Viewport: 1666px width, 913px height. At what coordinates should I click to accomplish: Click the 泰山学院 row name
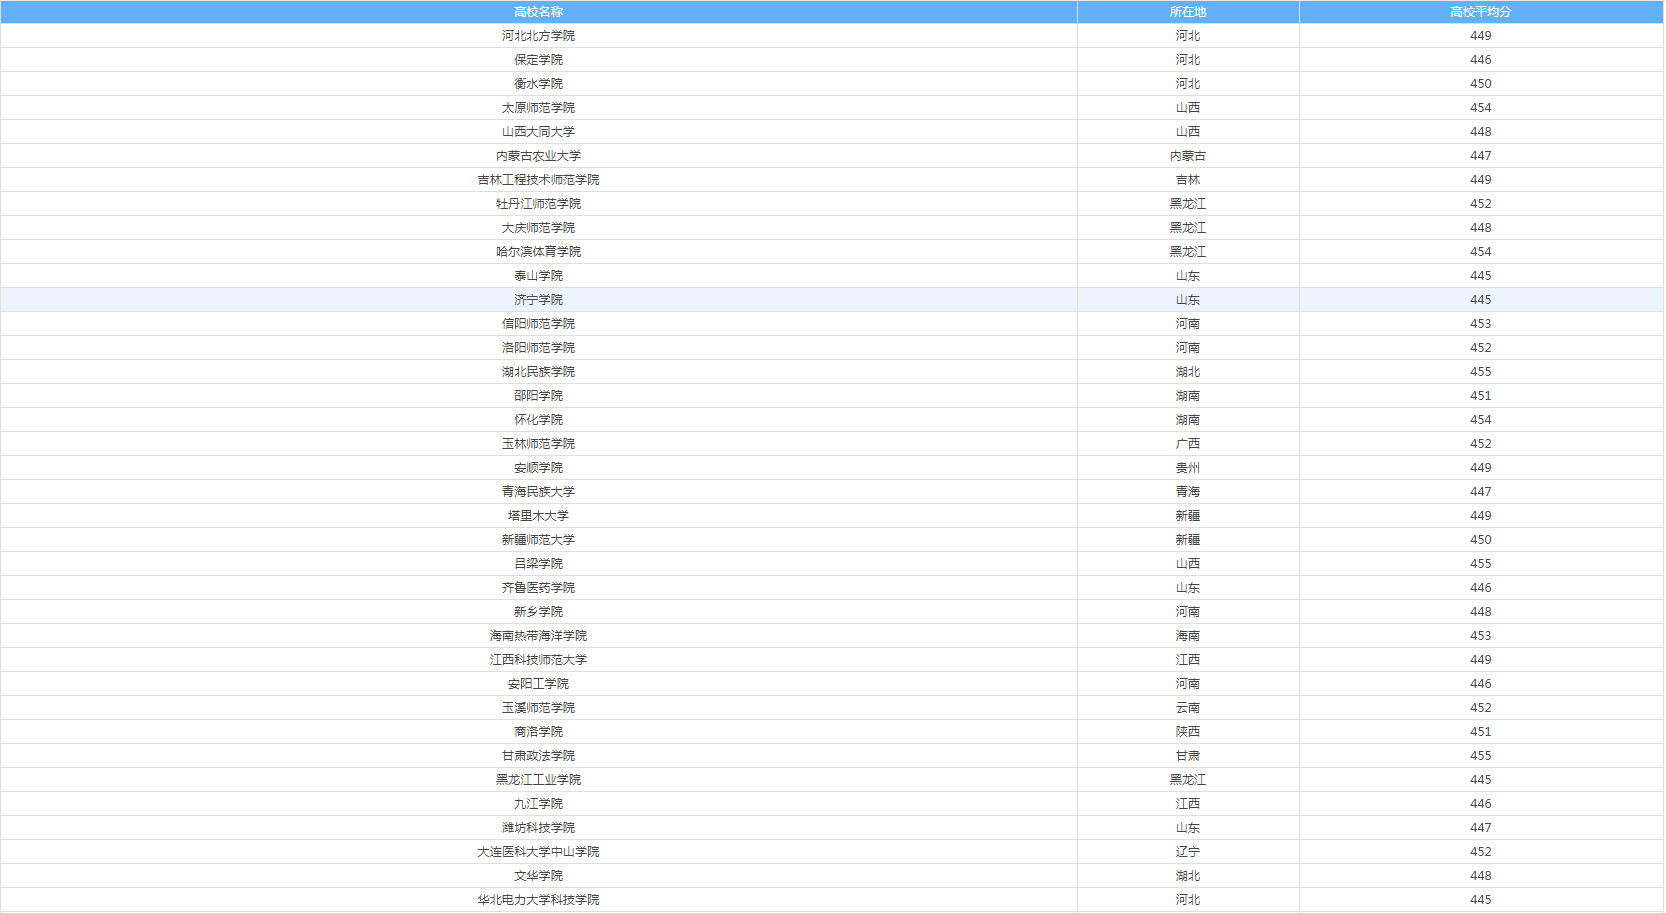tap(538, 276)
